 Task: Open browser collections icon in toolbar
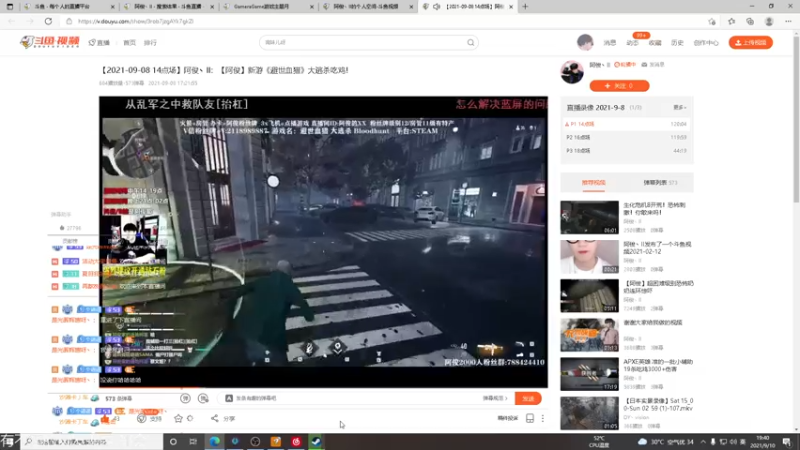pos(749,21)
